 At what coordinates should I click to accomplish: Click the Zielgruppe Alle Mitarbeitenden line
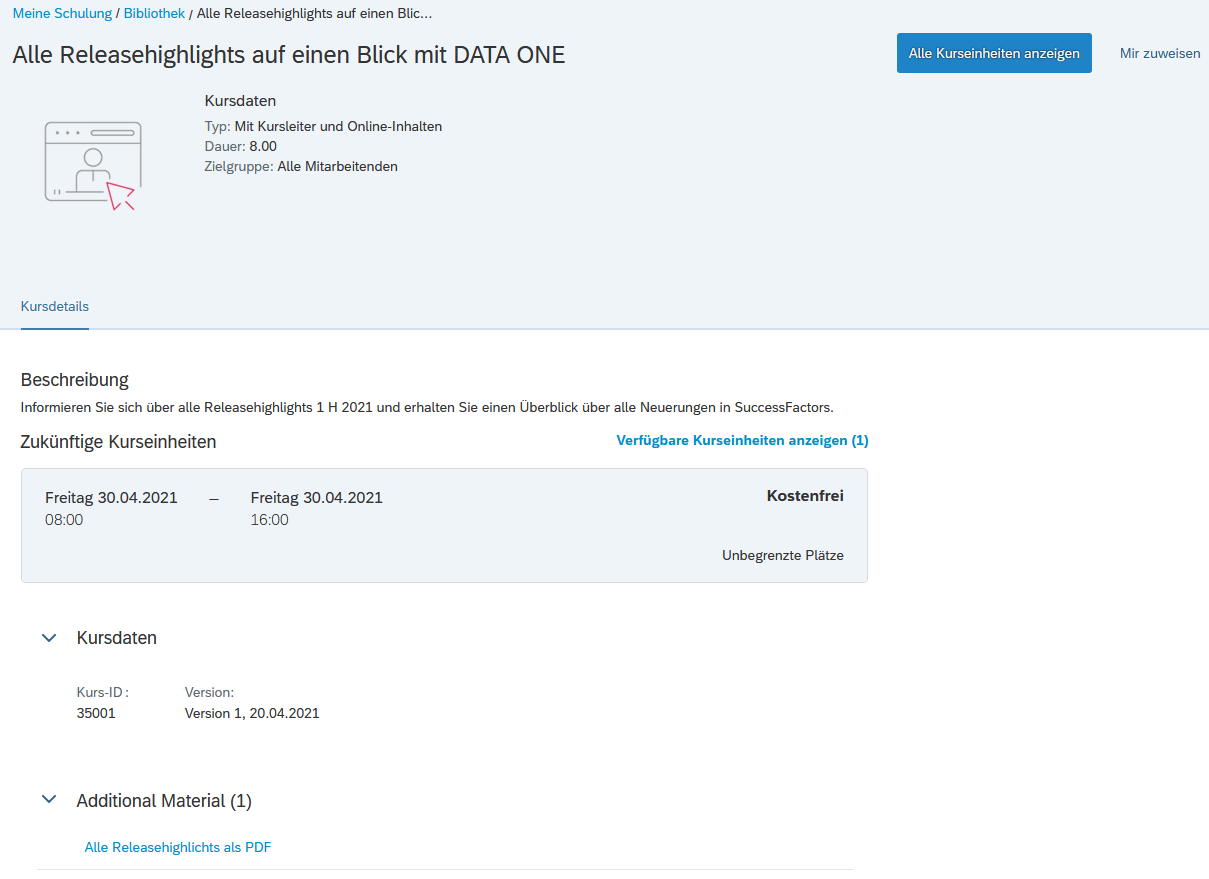[301, 167]
